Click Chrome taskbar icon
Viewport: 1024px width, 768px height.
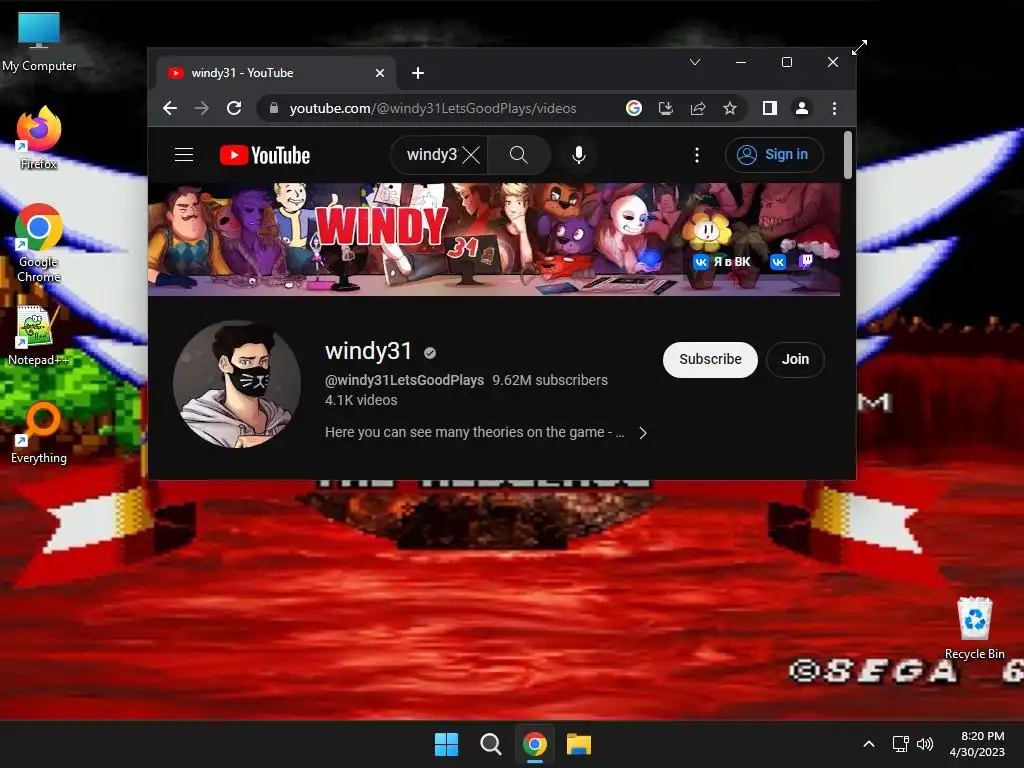coord(535,744)
